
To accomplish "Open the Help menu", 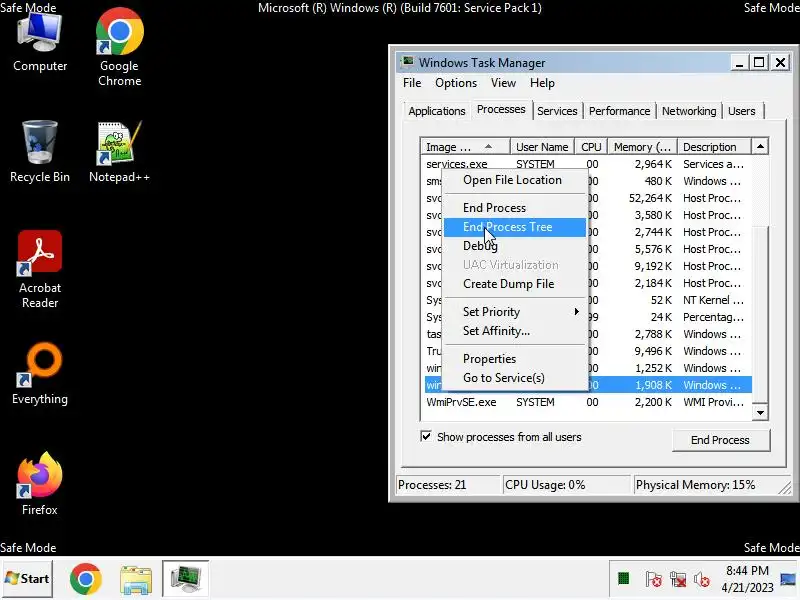I will click(542, 83).
